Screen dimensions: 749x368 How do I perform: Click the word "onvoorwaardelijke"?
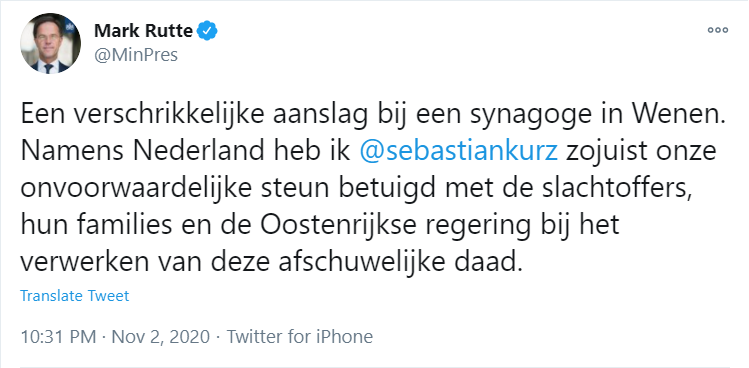point(136,190)
